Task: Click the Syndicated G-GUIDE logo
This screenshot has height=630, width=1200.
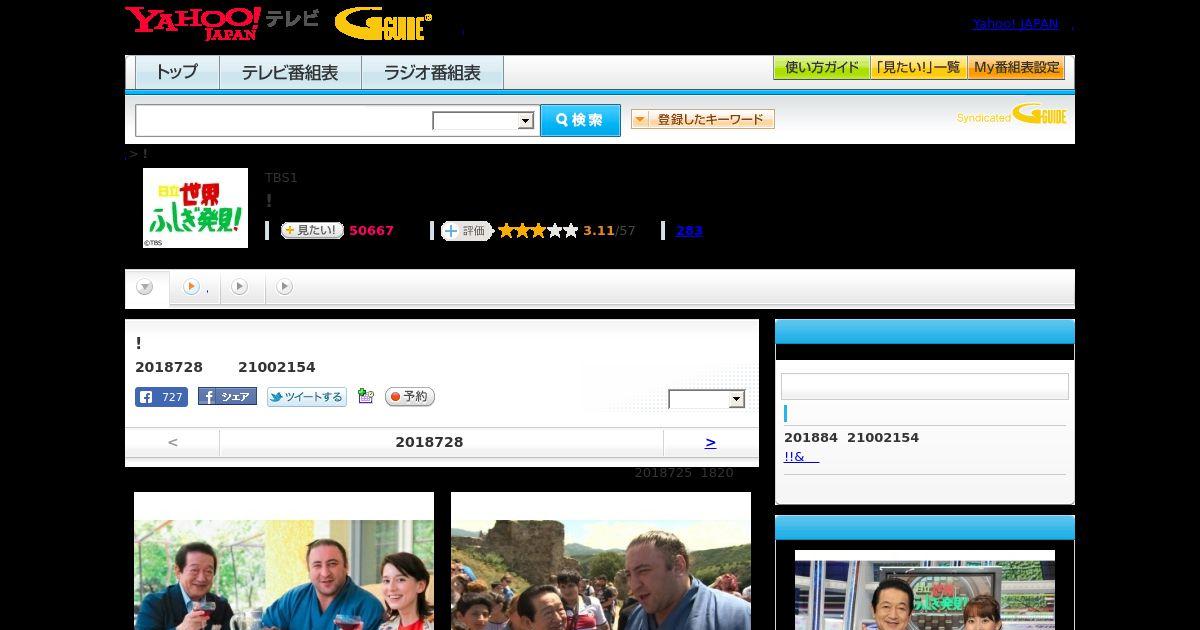Action: click(1012, 114)
